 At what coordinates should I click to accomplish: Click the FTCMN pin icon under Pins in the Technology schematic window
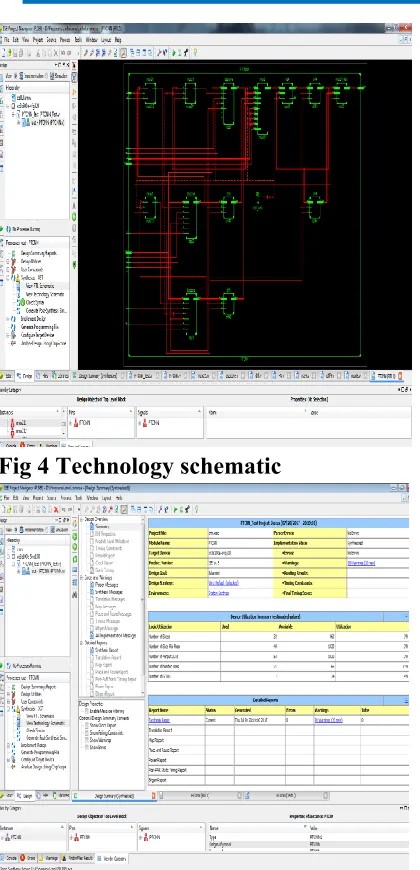pos(75,423)
